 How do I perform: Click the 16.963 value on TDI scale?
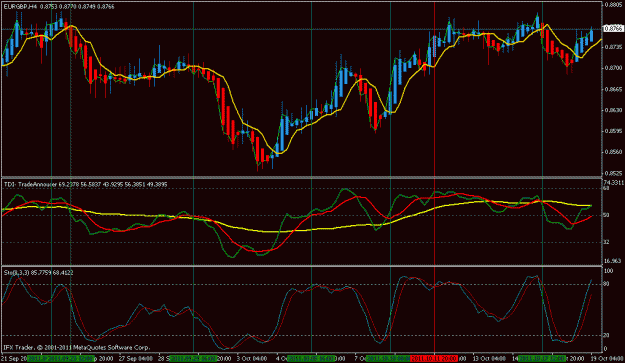(613, 261)
